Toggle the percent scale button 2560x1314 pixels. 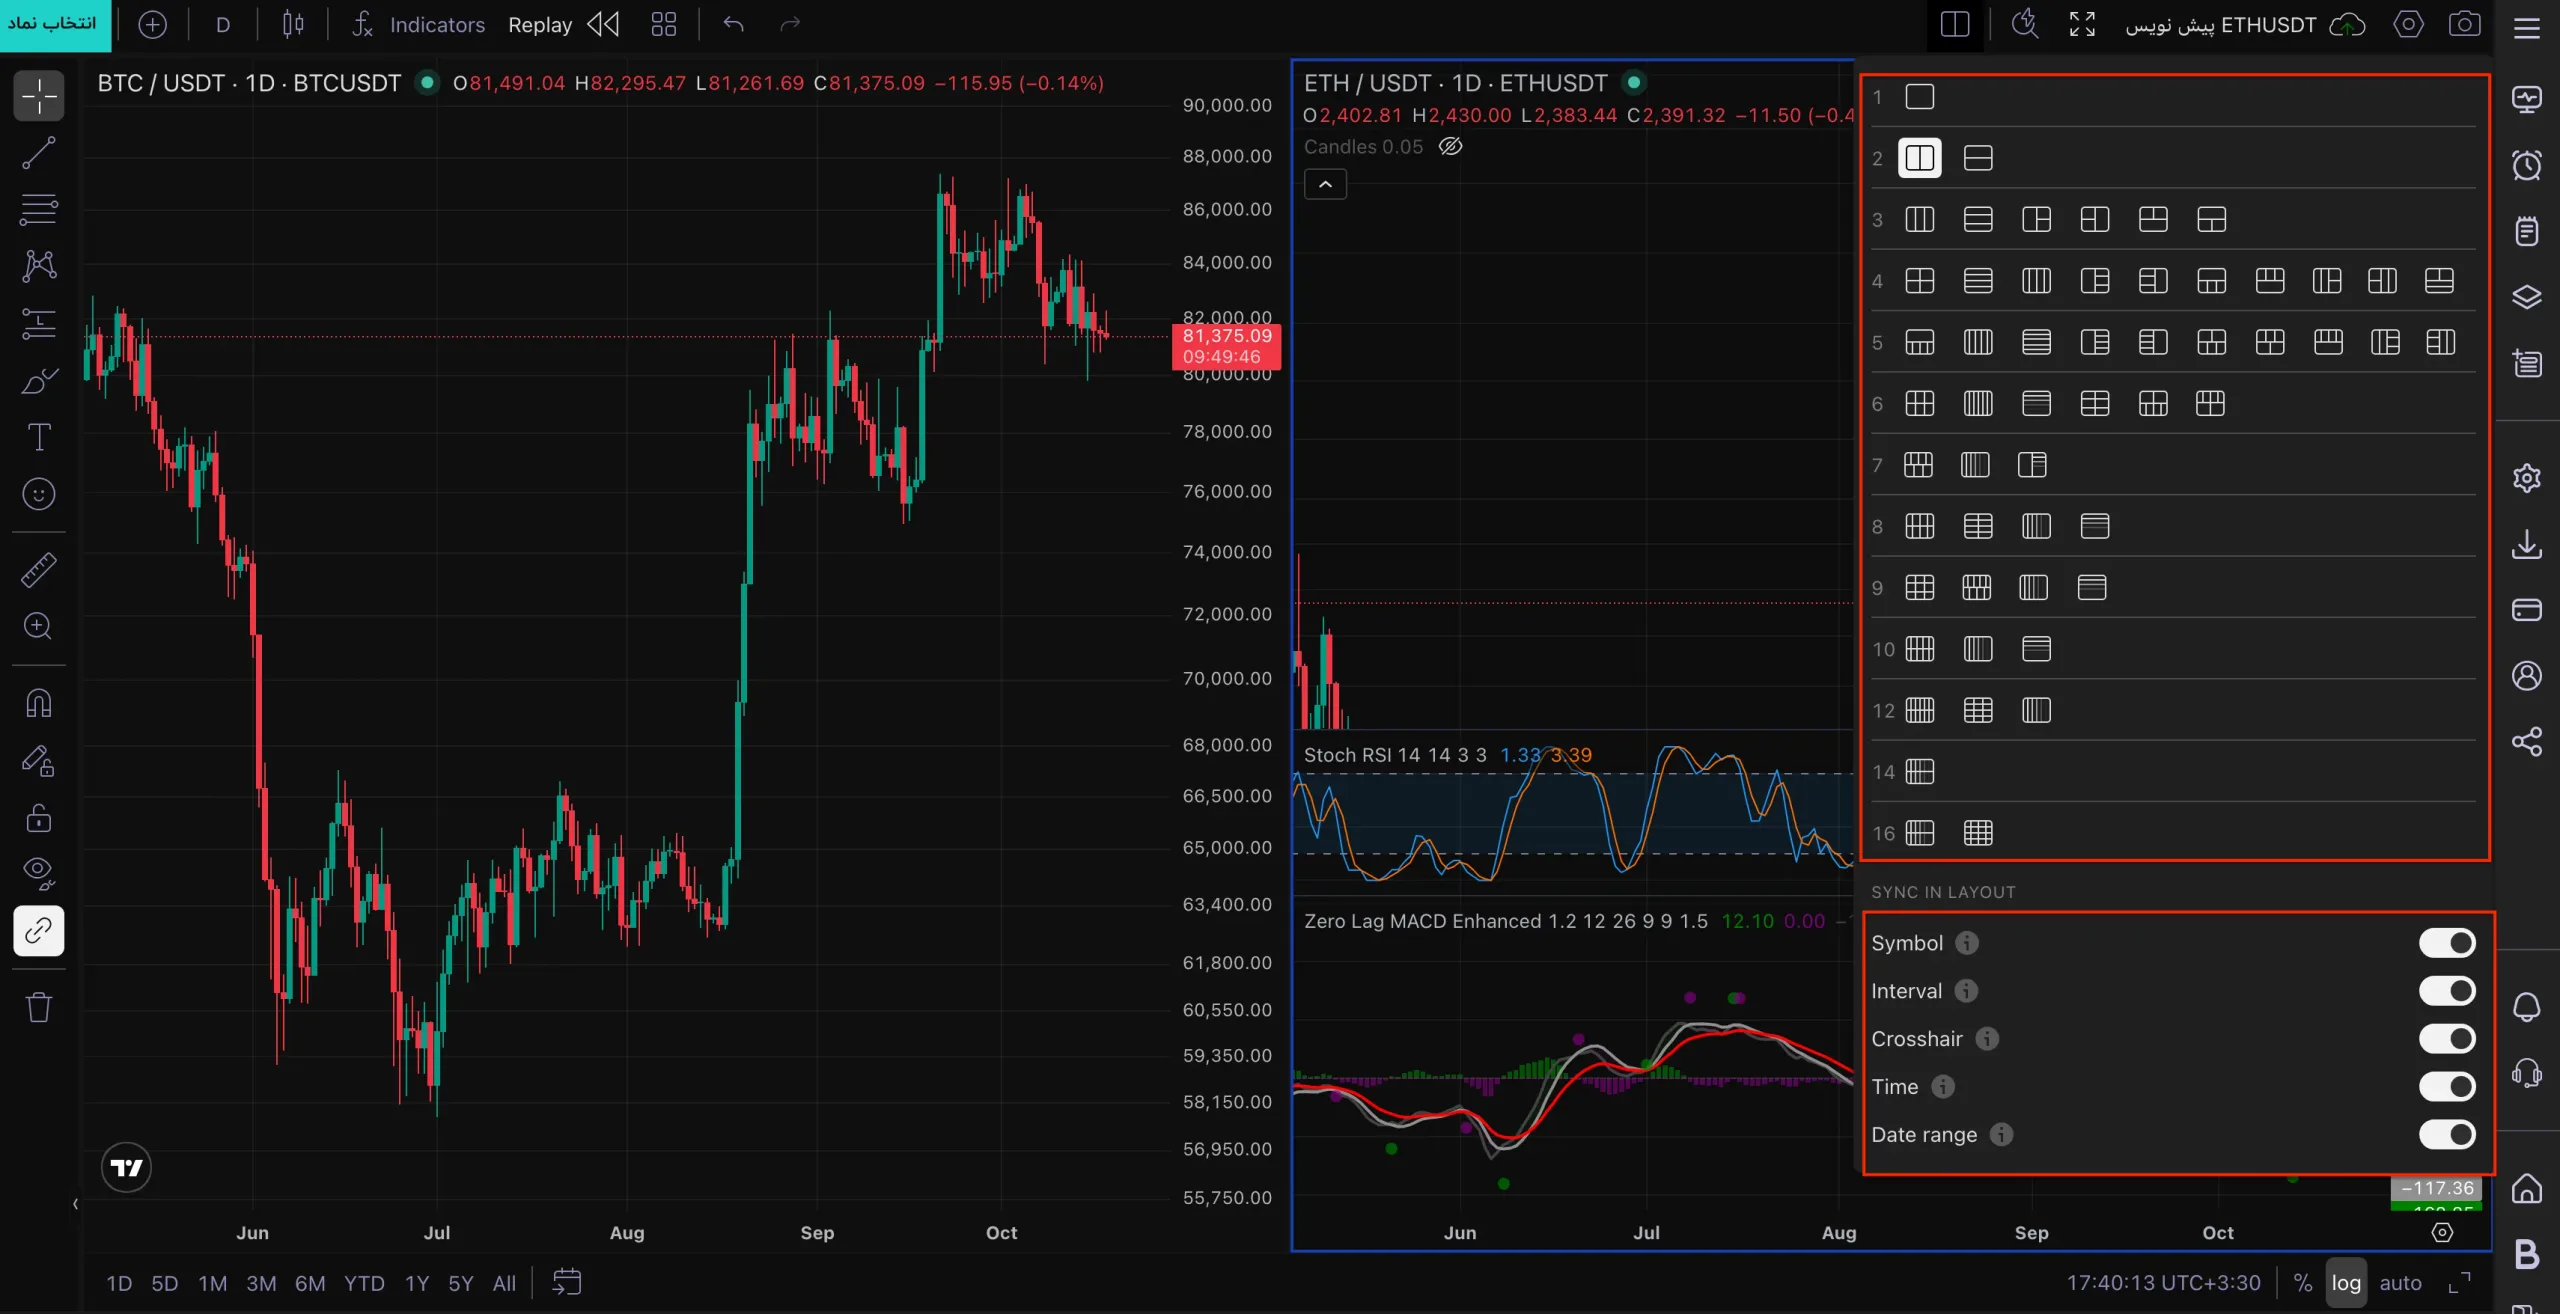coord(2303,1283)
